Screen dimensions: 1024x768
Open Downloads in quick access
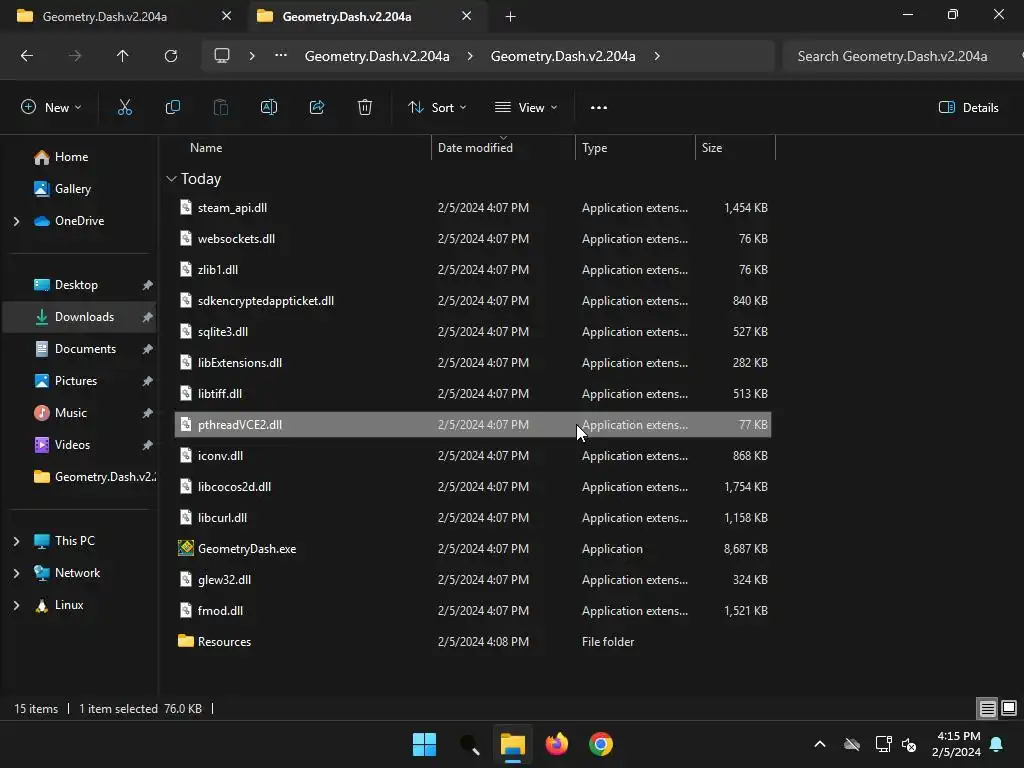(84, 317)
